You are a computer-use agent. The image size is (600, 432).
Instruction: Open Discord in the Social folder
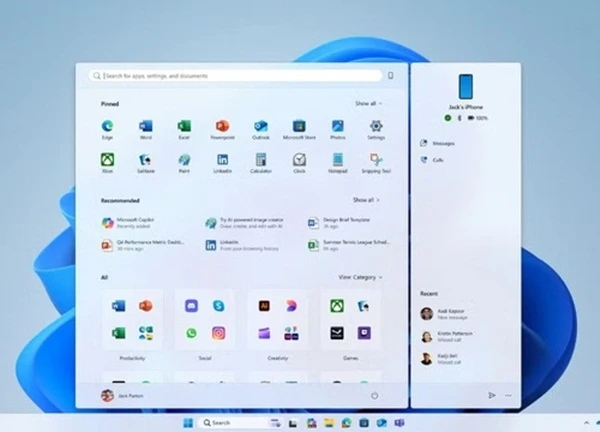[x=191, y=306]
